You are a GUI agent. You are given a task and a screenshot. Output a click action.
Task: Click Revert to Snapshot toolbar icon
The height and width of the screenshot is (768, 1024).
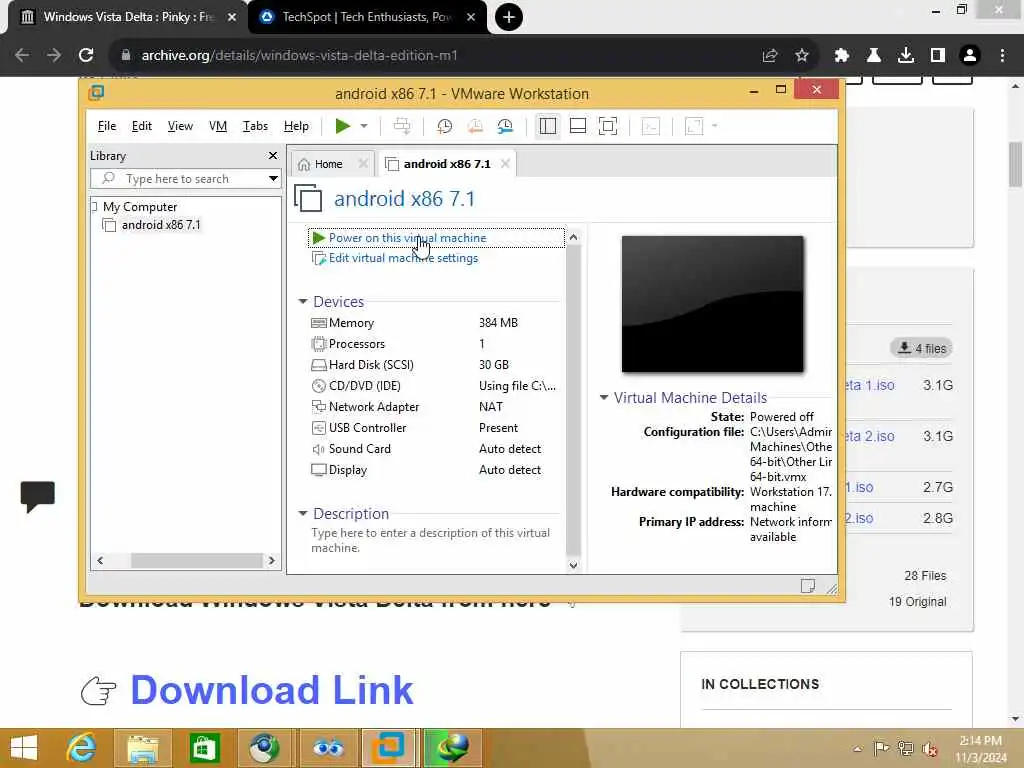[x=475, y=125]
